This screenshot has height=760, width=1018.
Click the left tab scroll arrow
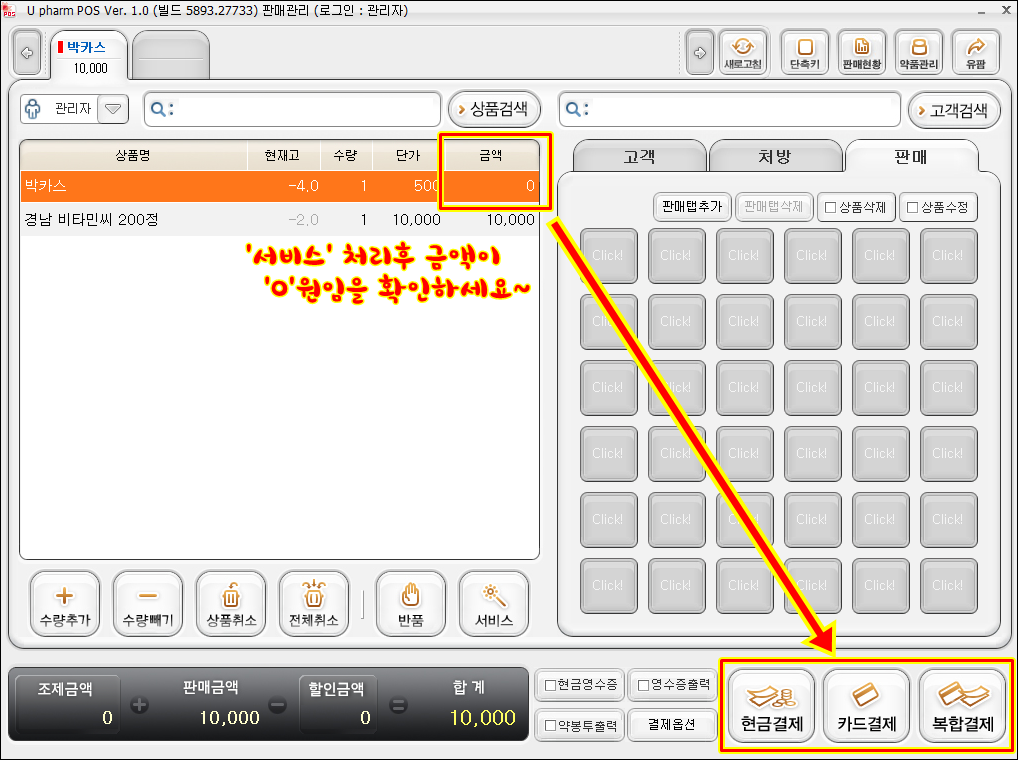coord(27,54)
